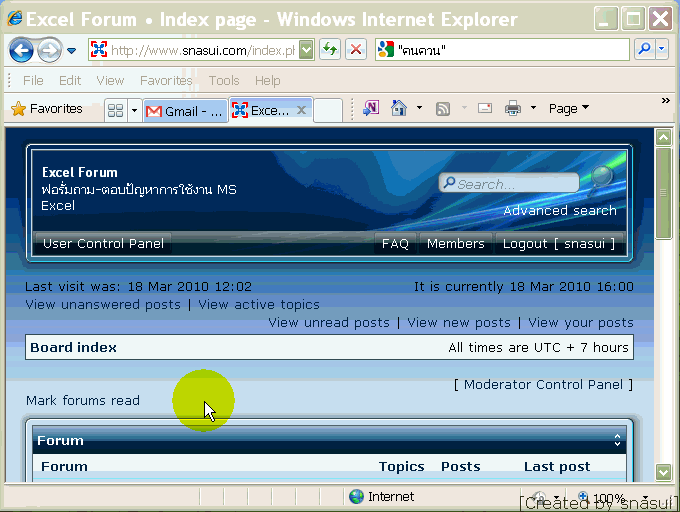680x512 pixels.
Task: Click the OneNote send icon
Action: click(x=371, y=108)
